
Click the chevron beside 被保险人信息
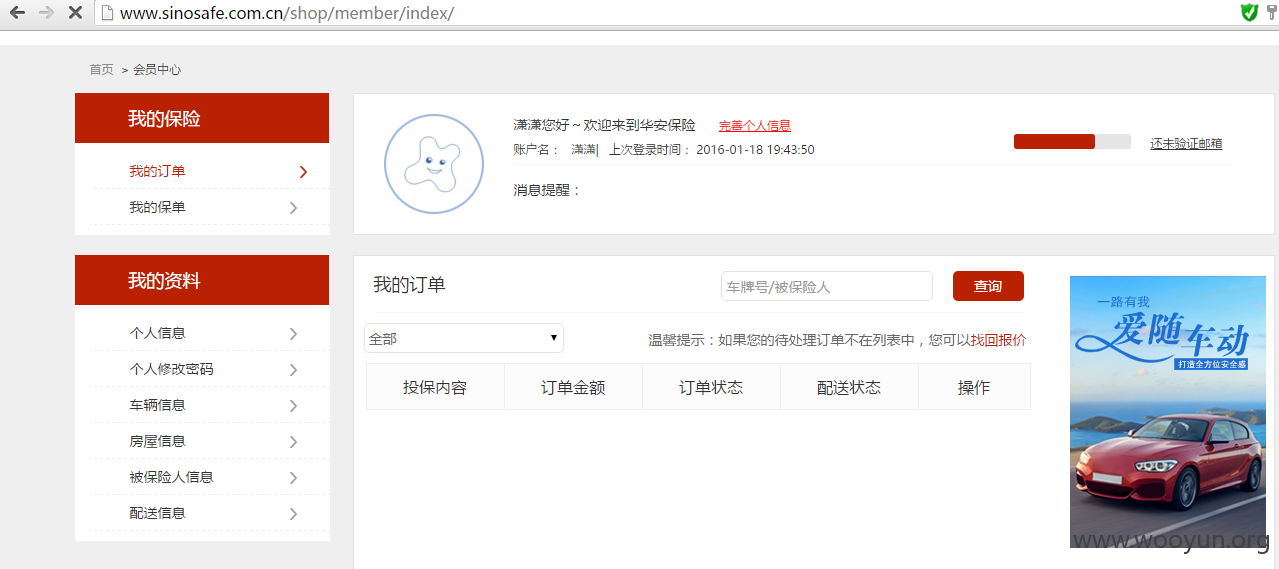[293, 478]
